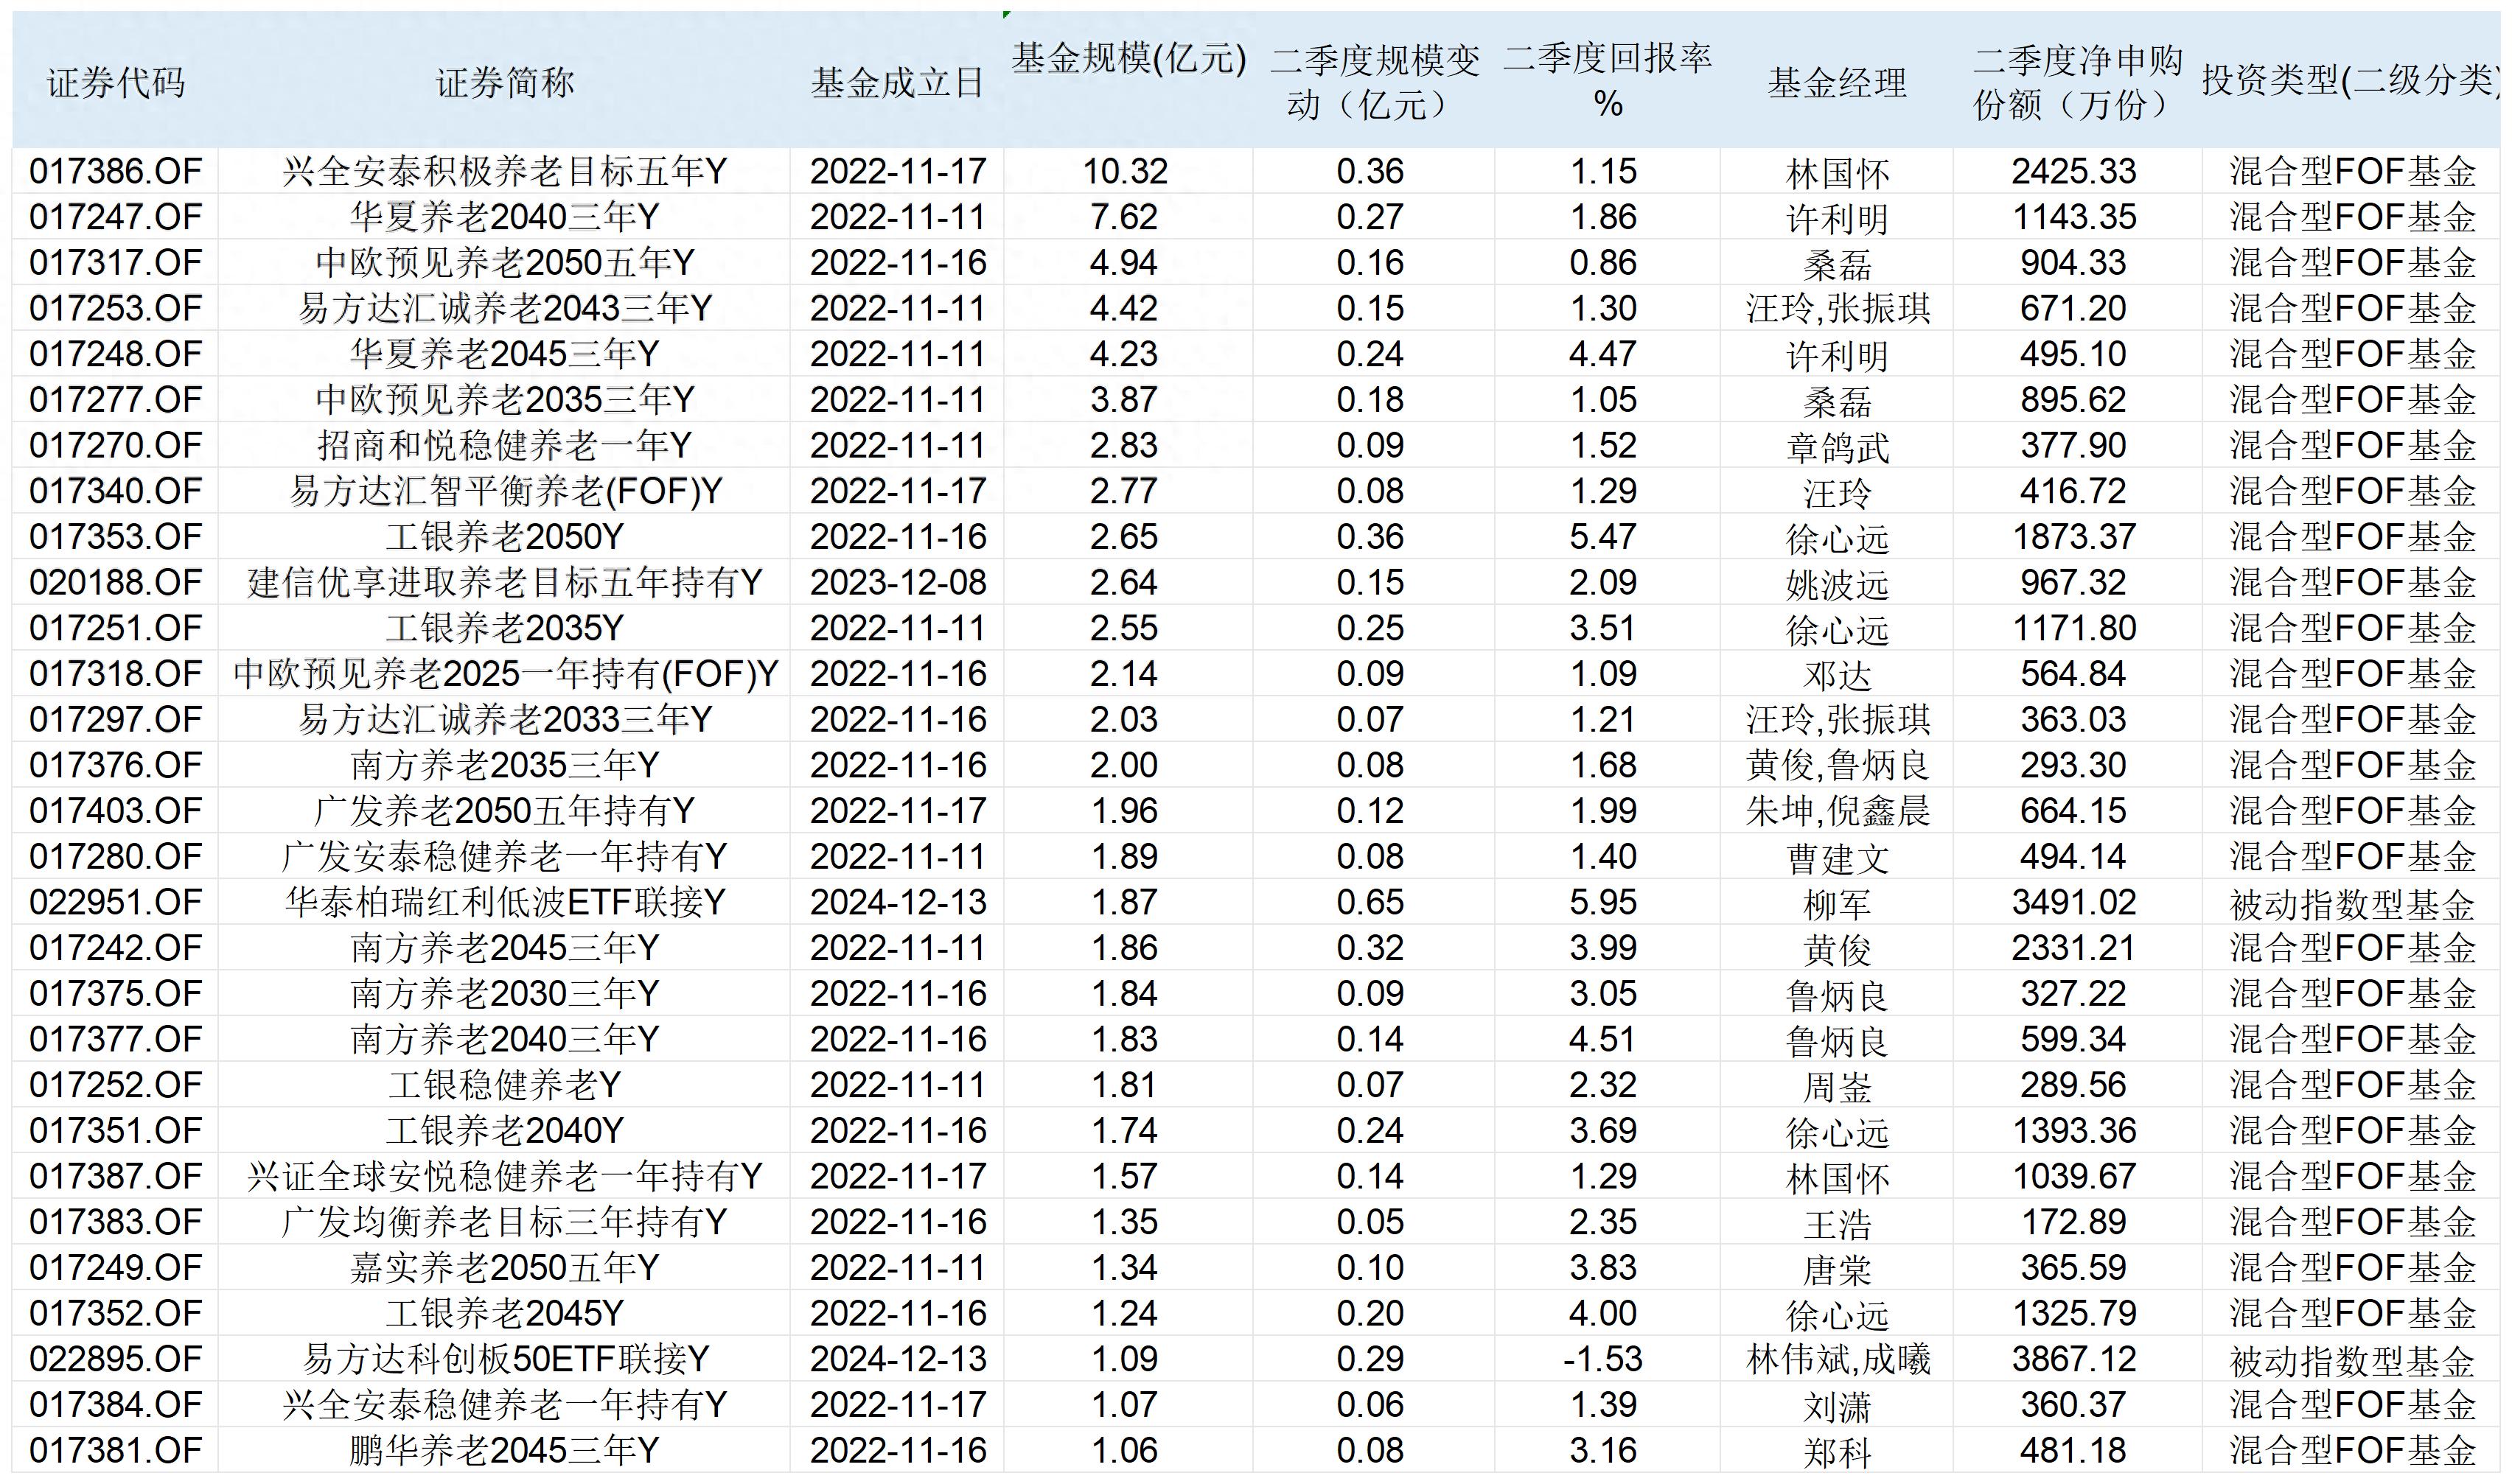Viewport: 2512px width, 1484px height.
Task: Select the 二季度规模变动 header cell
Action: [1374, 82]
